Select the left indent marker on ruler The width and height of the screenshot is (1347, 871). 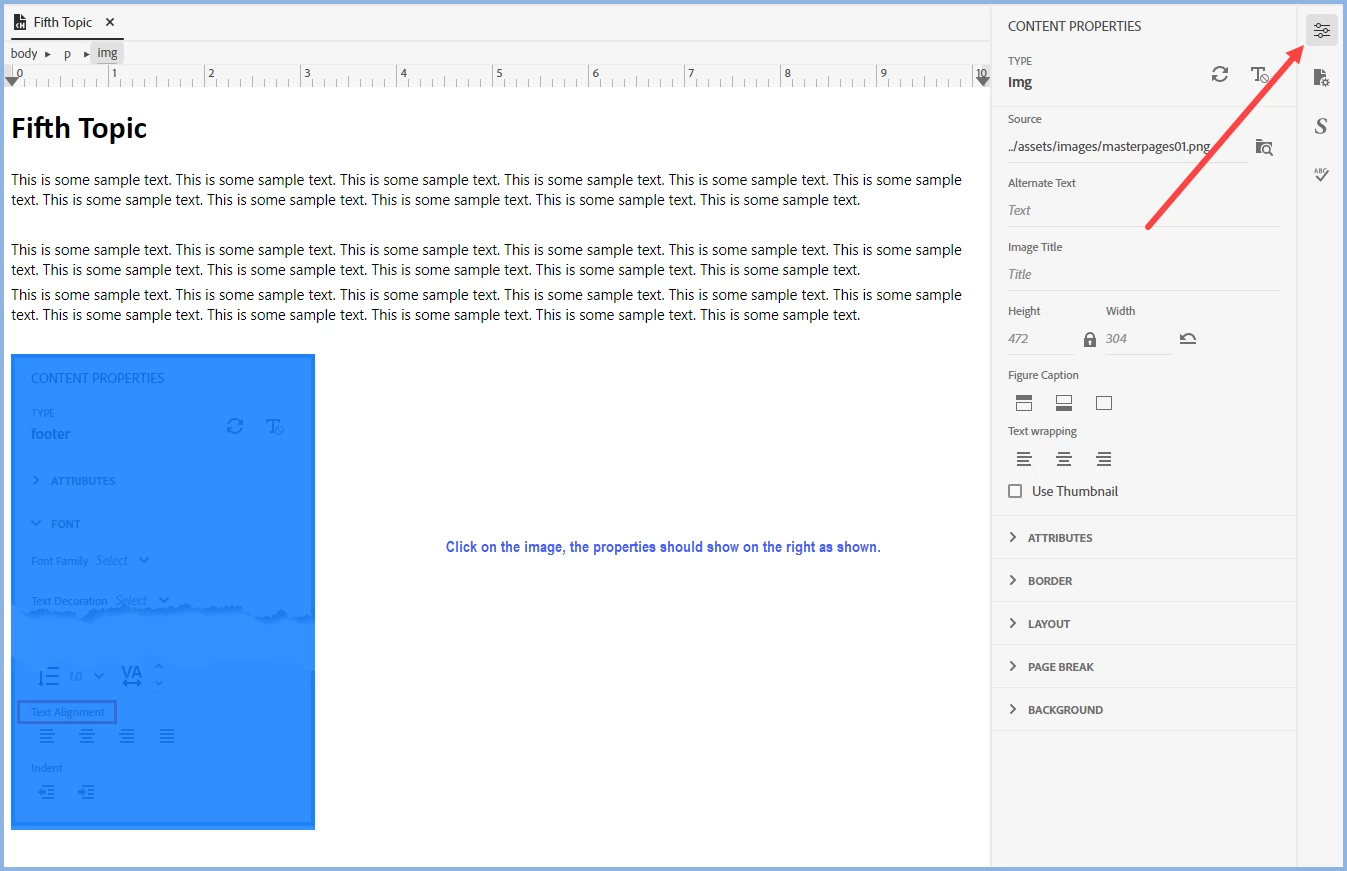13,80
